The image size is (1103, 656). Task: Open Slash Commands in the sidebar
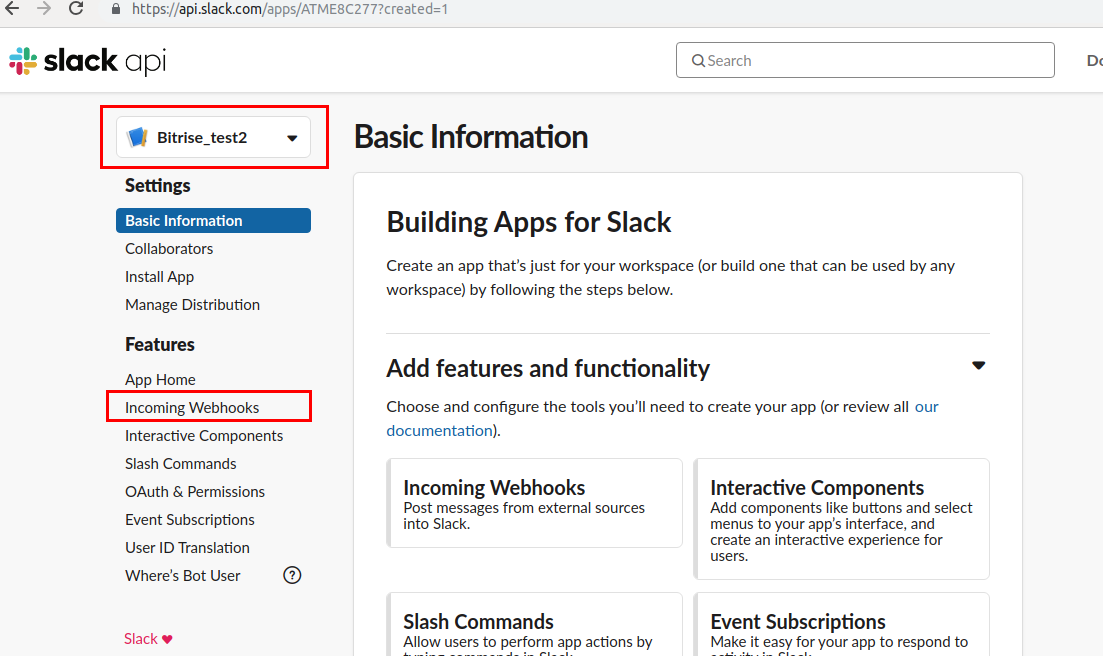pyautogui.click(x=181, y=463)
